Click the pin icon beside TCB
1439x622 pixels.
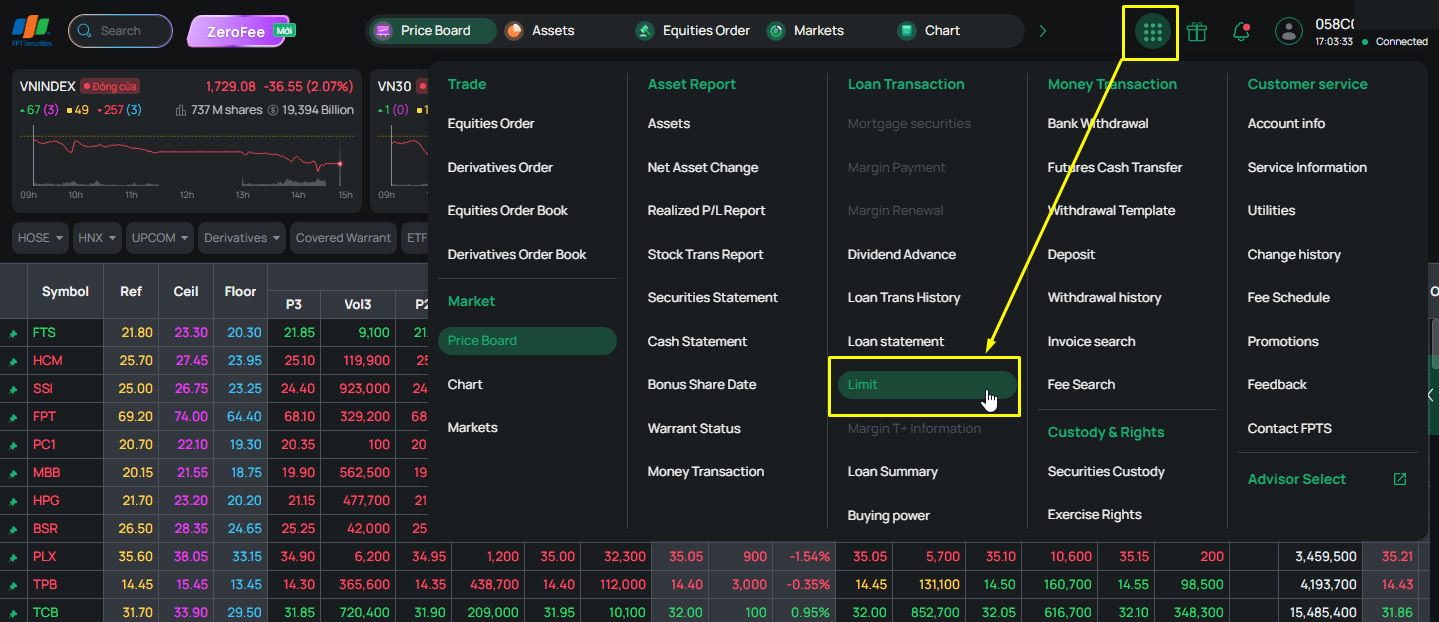click(x=14, y=613)
